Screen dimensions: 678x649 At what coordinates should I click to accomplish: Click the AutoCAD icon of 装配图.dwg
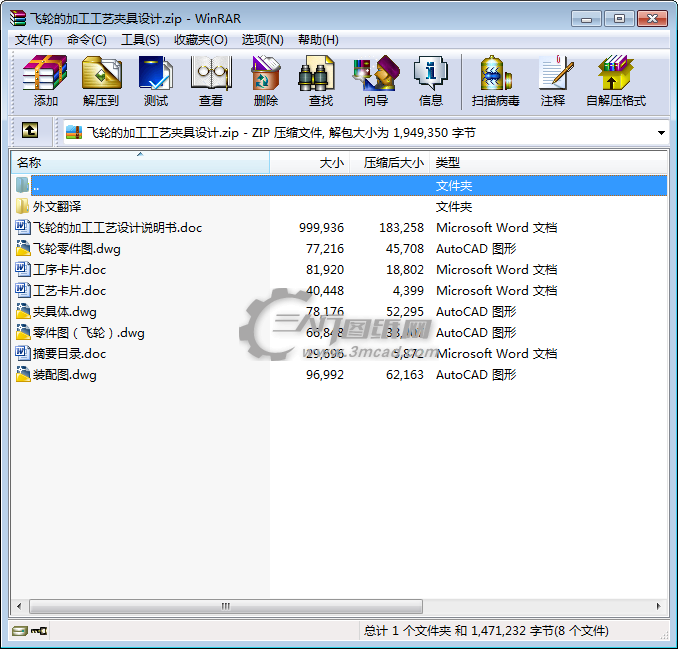(22, 374)
